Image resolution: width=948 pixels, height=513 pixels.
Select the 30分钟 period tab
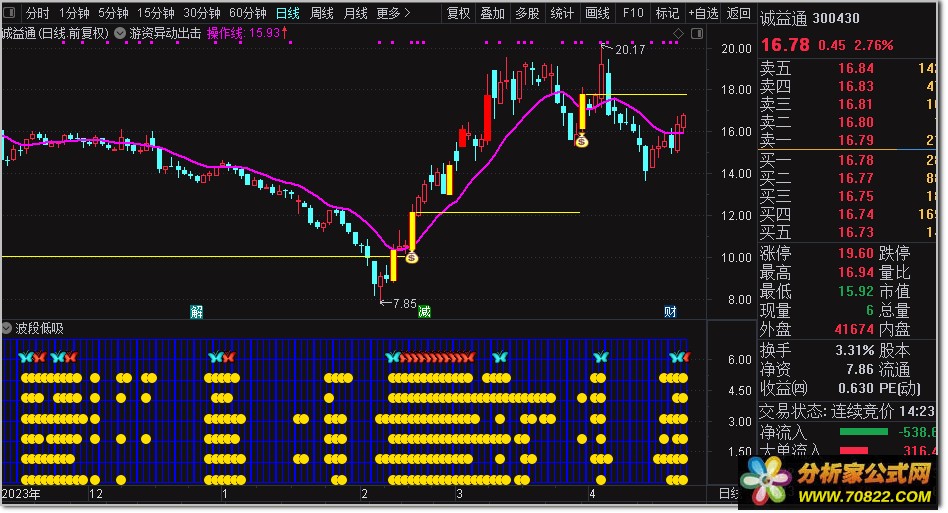pos(201,13)
